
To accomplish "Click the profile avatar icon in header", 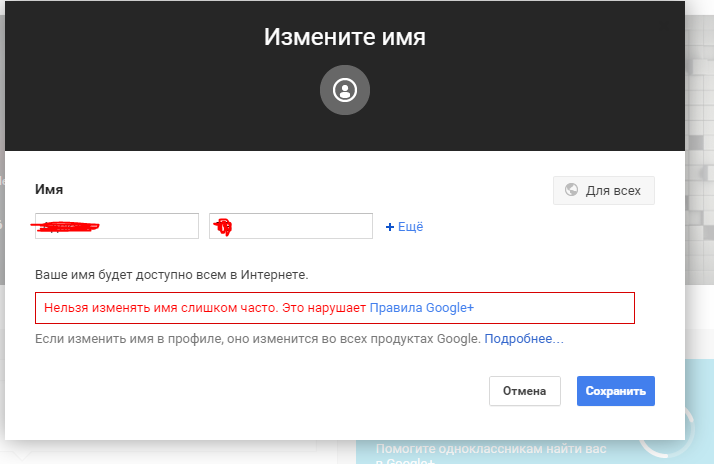I will (345, 90).
